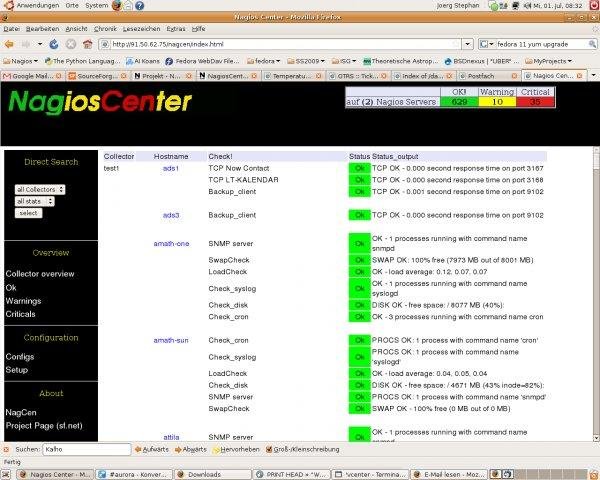
Task: Open the amath-sun hostname link
Action: tap(171, 340)
